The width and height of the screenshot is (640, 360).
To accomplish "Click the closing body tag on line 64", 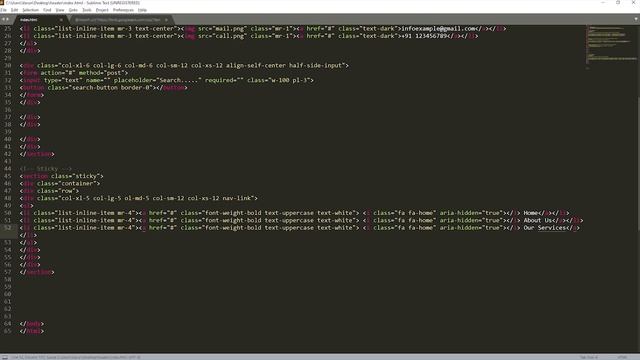I will (32, 324).
